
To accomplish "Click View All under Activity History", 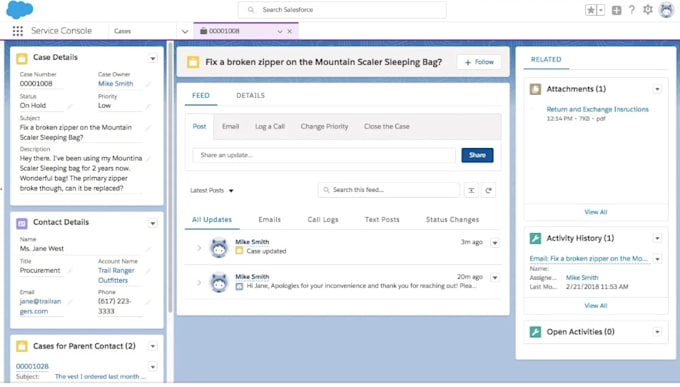I will [595, 306].
